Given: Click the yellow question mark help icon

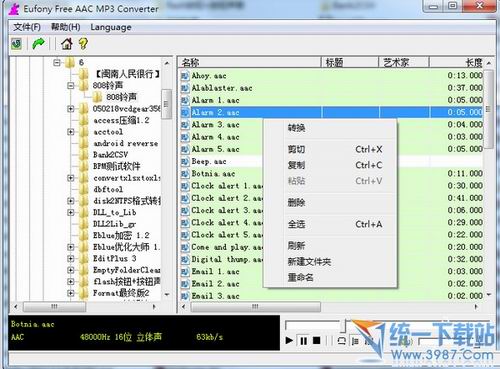Looking at the screenshot, I should tap(83, 44).
